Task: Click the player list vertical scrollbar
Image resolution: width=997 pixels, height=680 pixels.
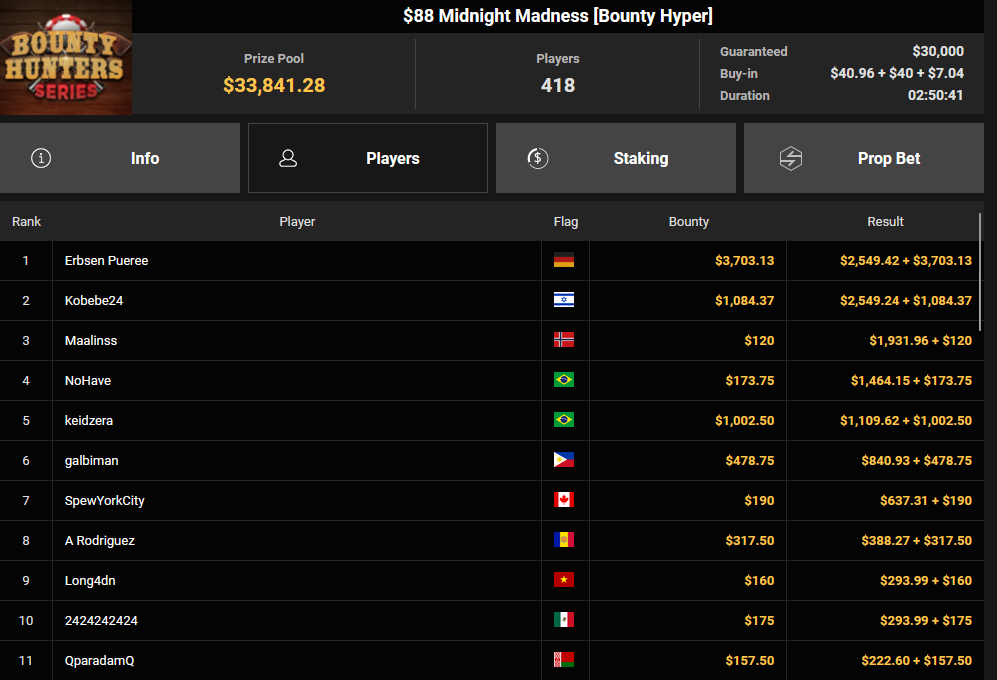Action: 980,270
